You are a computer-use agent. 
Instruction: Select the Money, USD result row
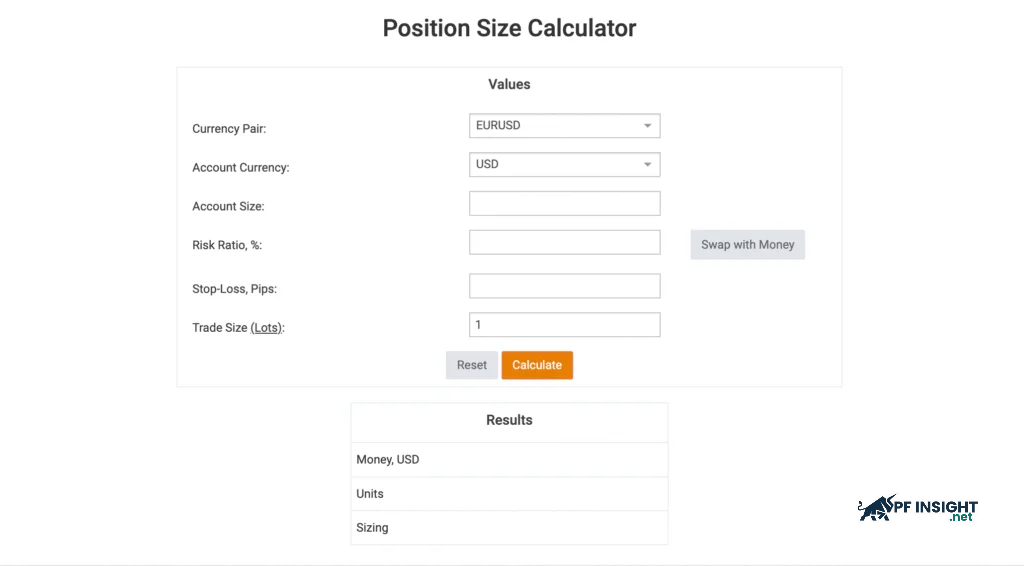coord(509,460)
